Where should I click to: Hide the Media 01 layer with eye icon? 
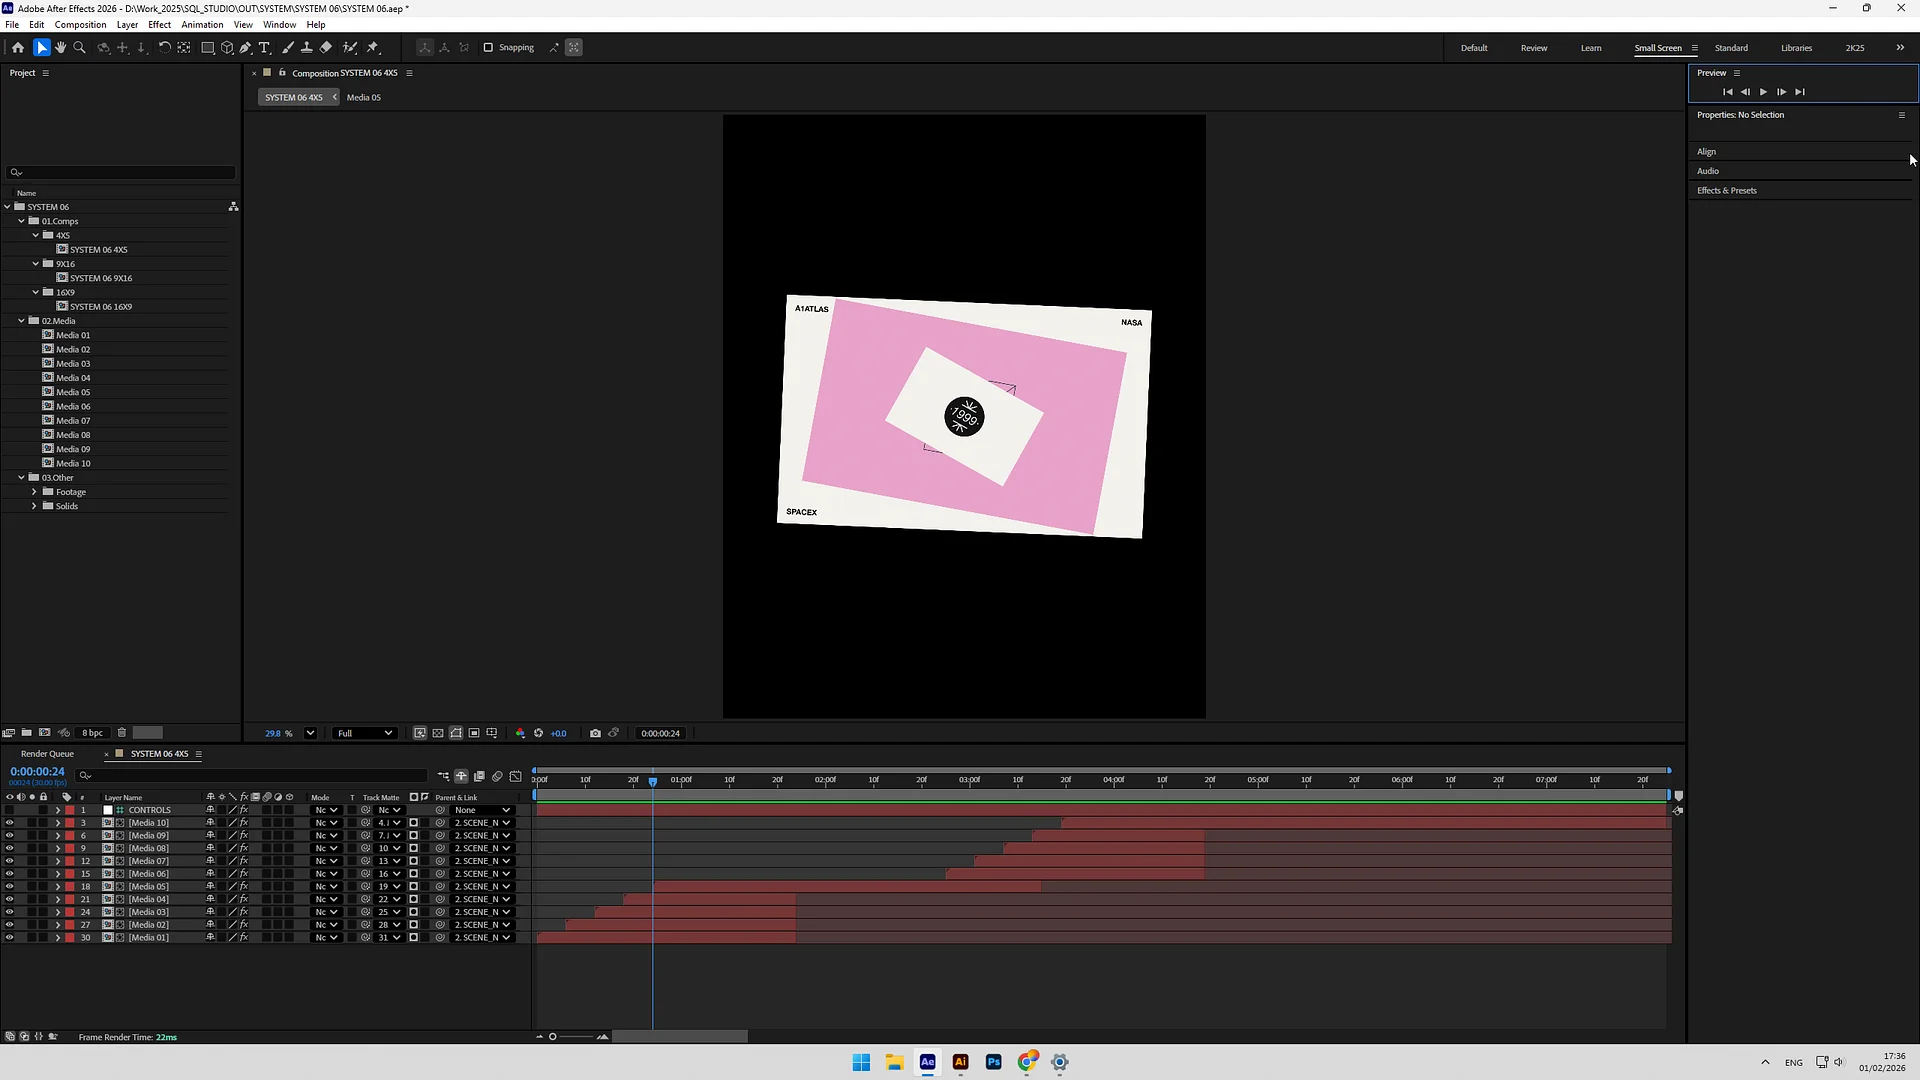(10, 937)
